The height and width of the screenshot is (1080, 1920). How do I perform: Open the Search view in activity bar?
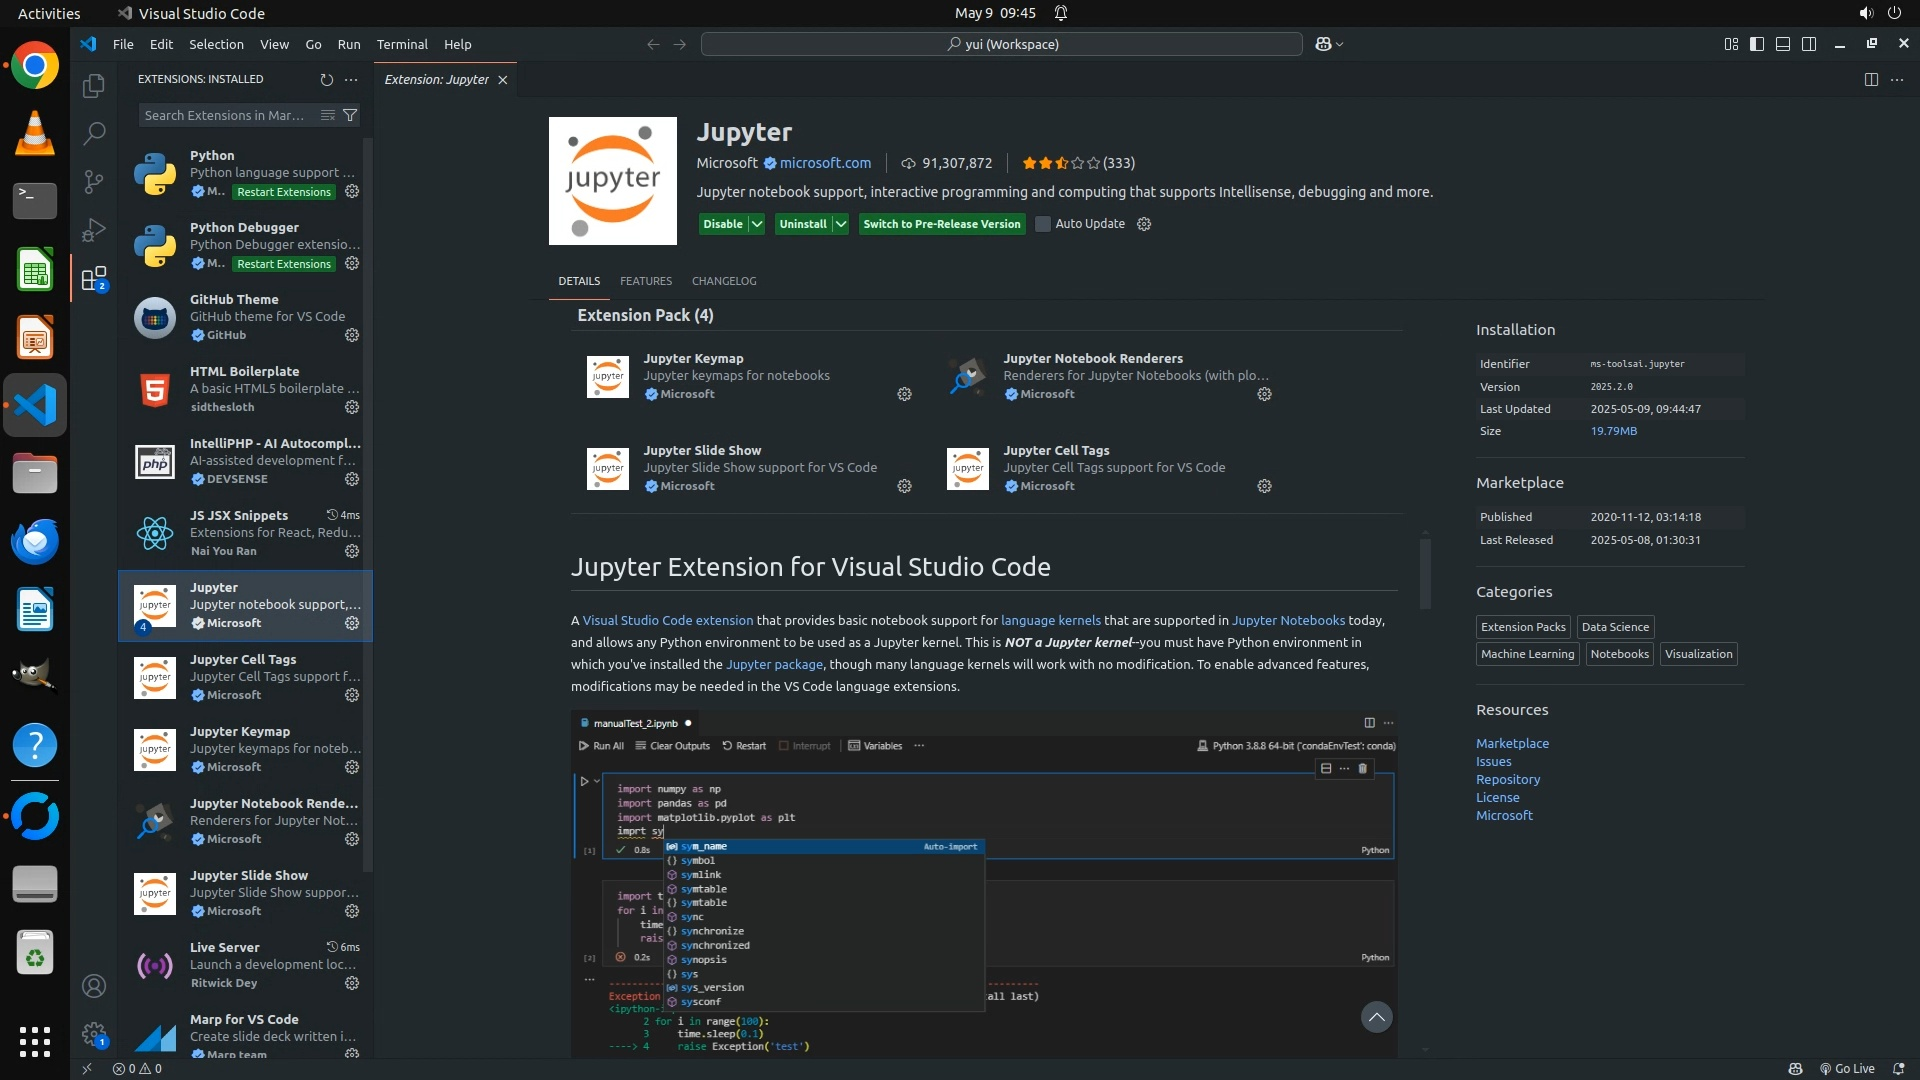click(x=94, y=133)
